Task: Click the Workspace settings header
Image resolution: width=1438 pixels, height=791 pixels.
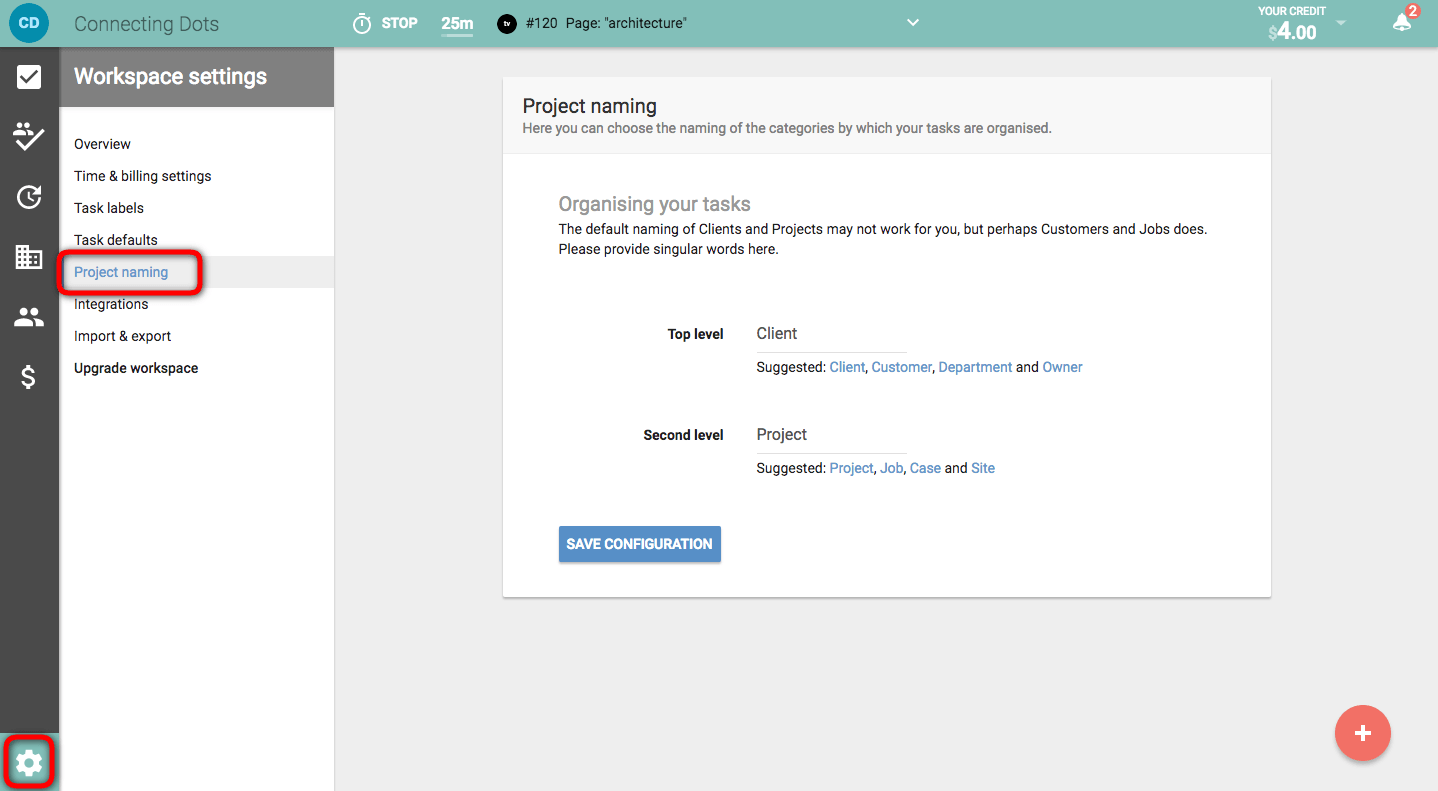Action: (170, 77)
